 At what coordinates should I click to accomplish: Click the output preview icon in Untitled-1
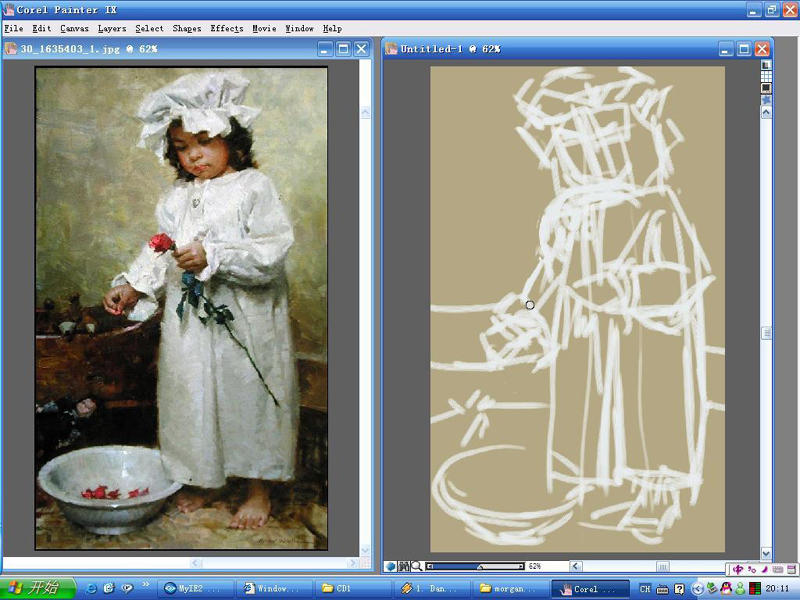pyautogui.click(x=766, y=88)
